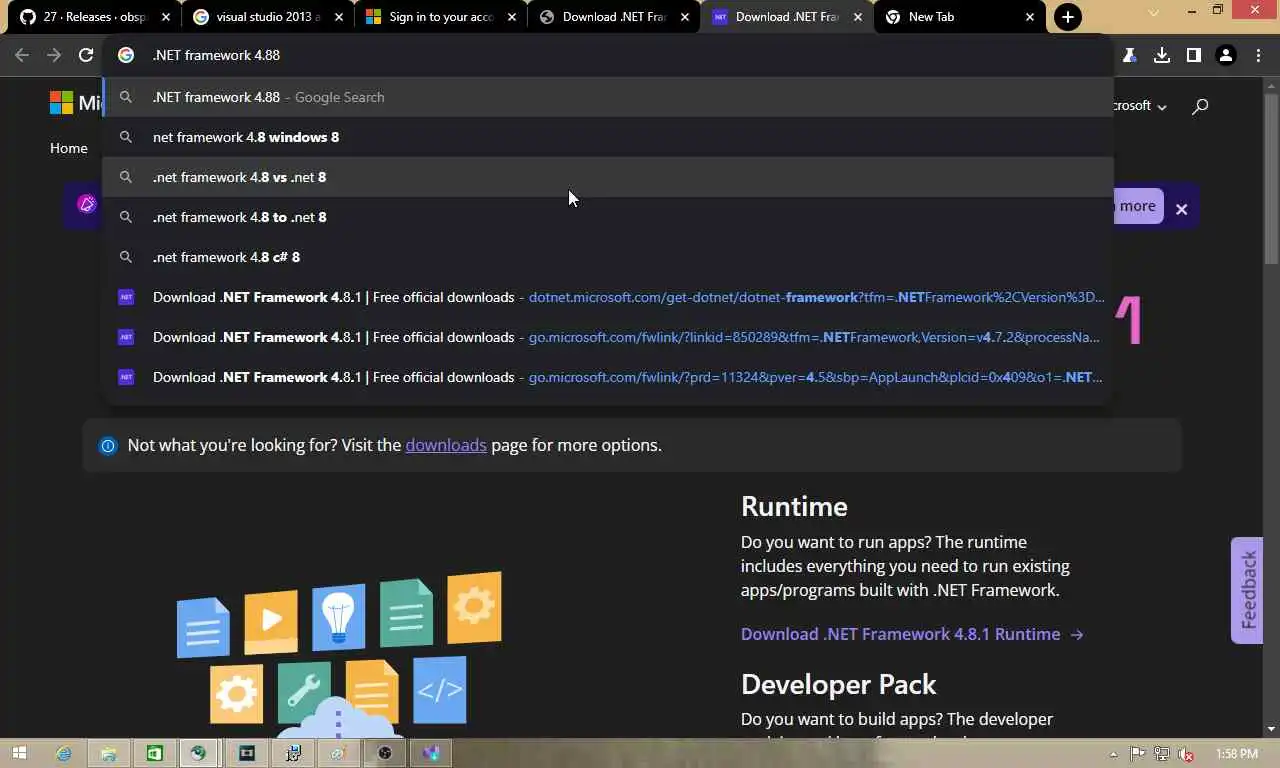
Task: Close the 'visual studio 2013' tab
Action: point(339,17)
